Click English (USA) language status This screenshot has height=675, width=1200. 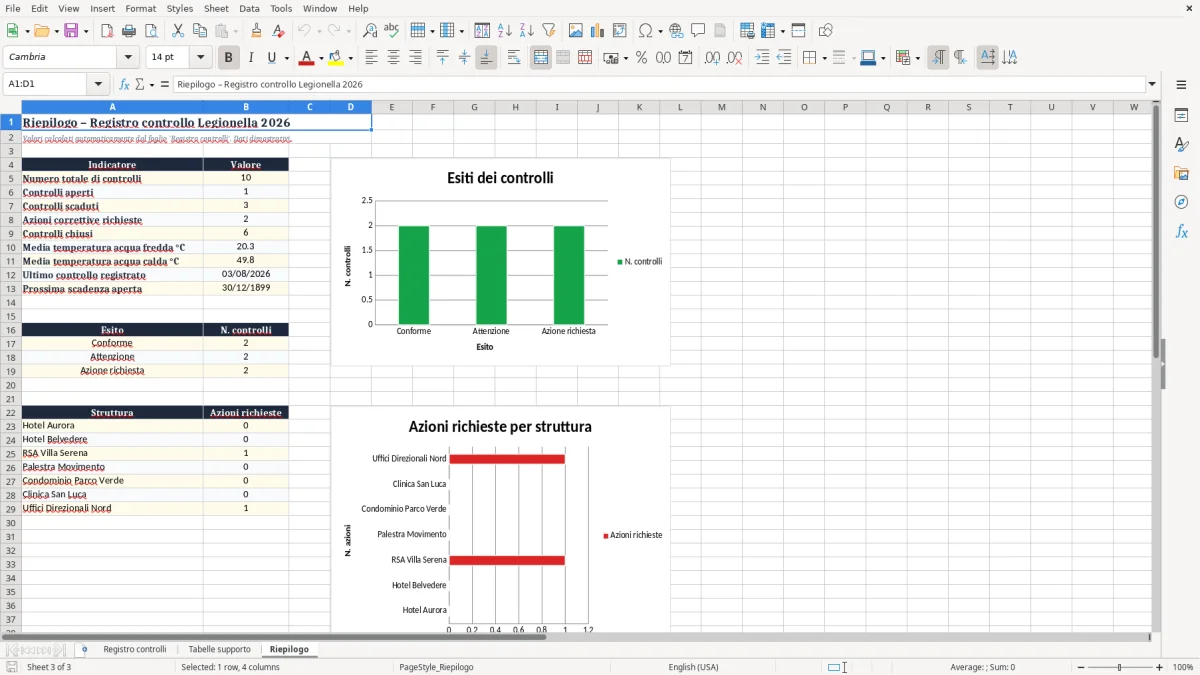(693, 667)
